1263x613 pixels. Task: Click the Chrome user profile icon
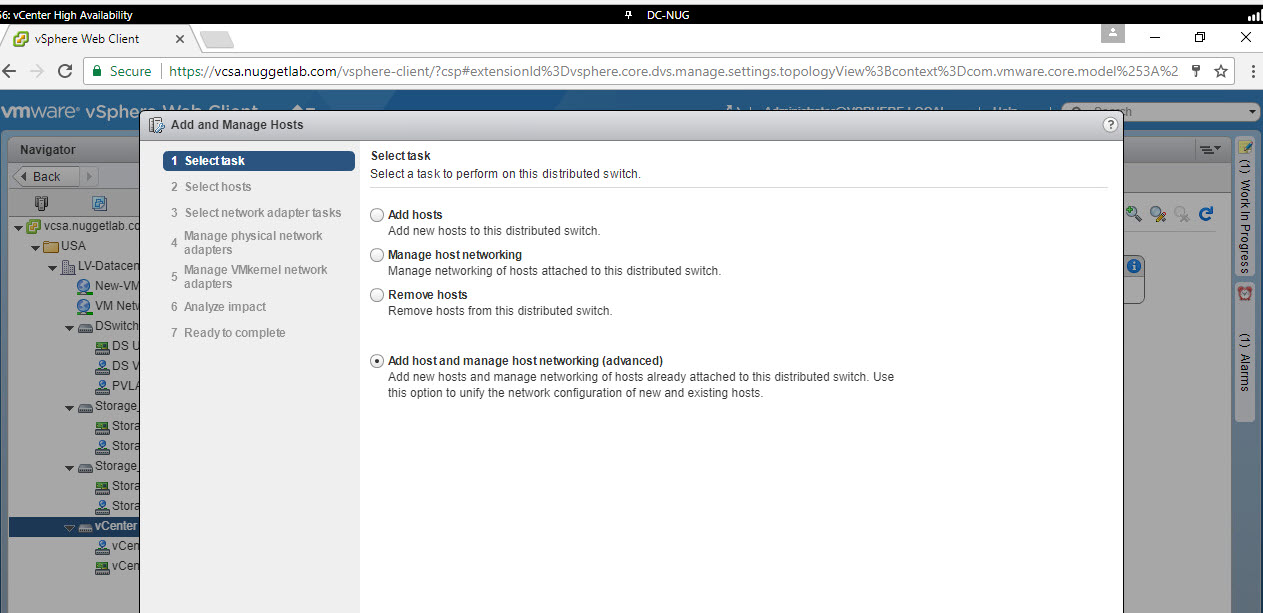click(x=1111, y=33)
